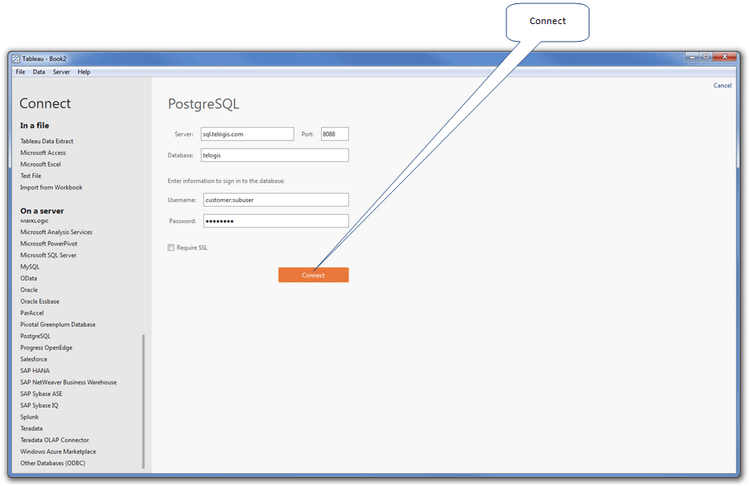The height and width of the screenshot is (486, 749).
Task: Select Microsoft PowerPivot
Action: tap(49, 243)
